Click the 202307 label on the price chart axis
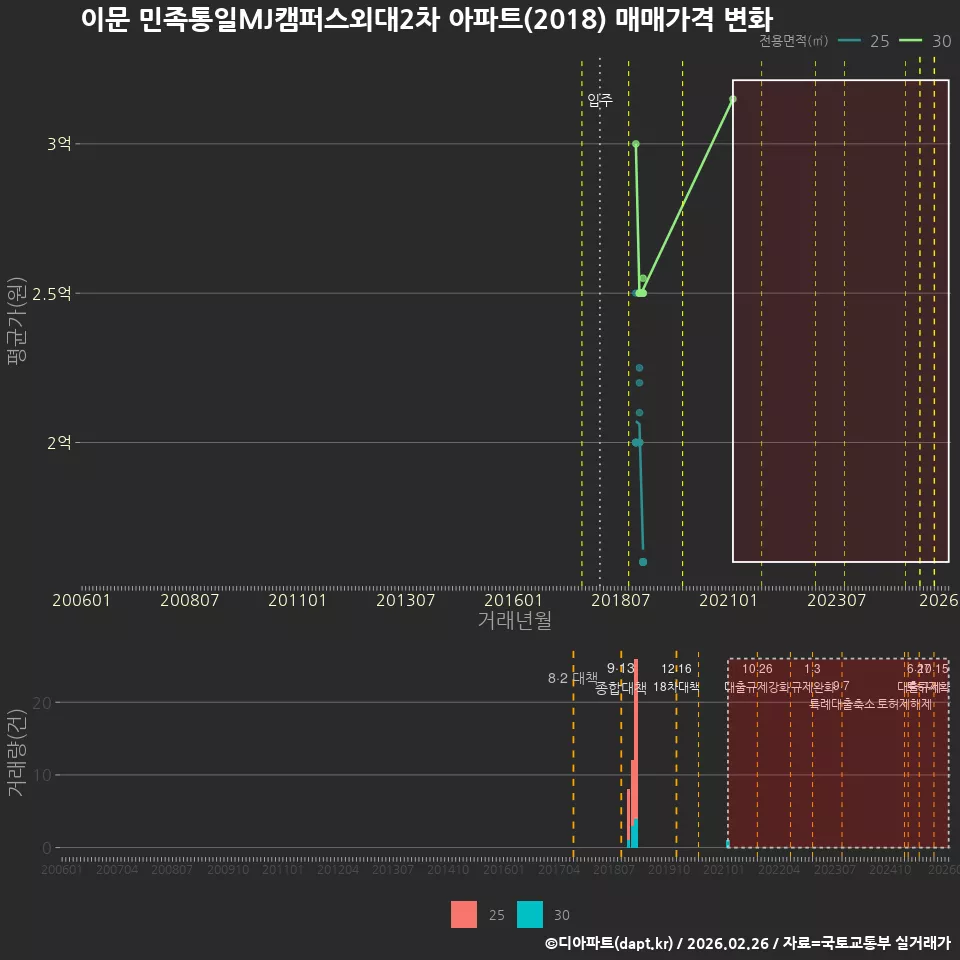 (x=836, y=600)
